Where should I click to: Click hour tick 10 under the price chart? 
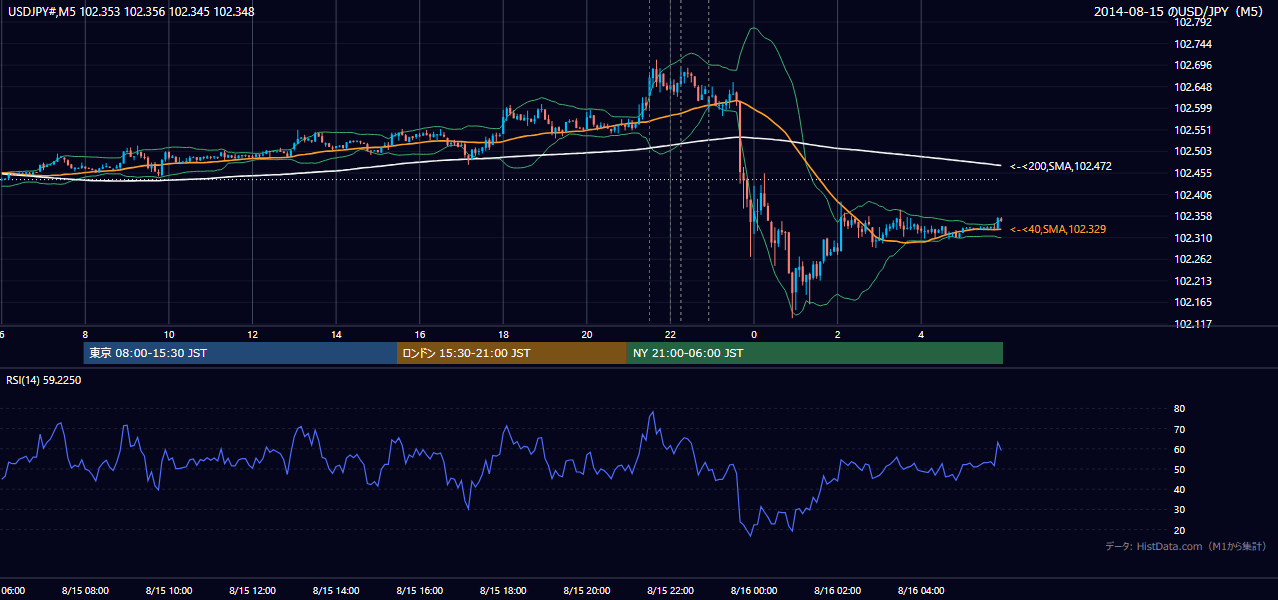169,334
